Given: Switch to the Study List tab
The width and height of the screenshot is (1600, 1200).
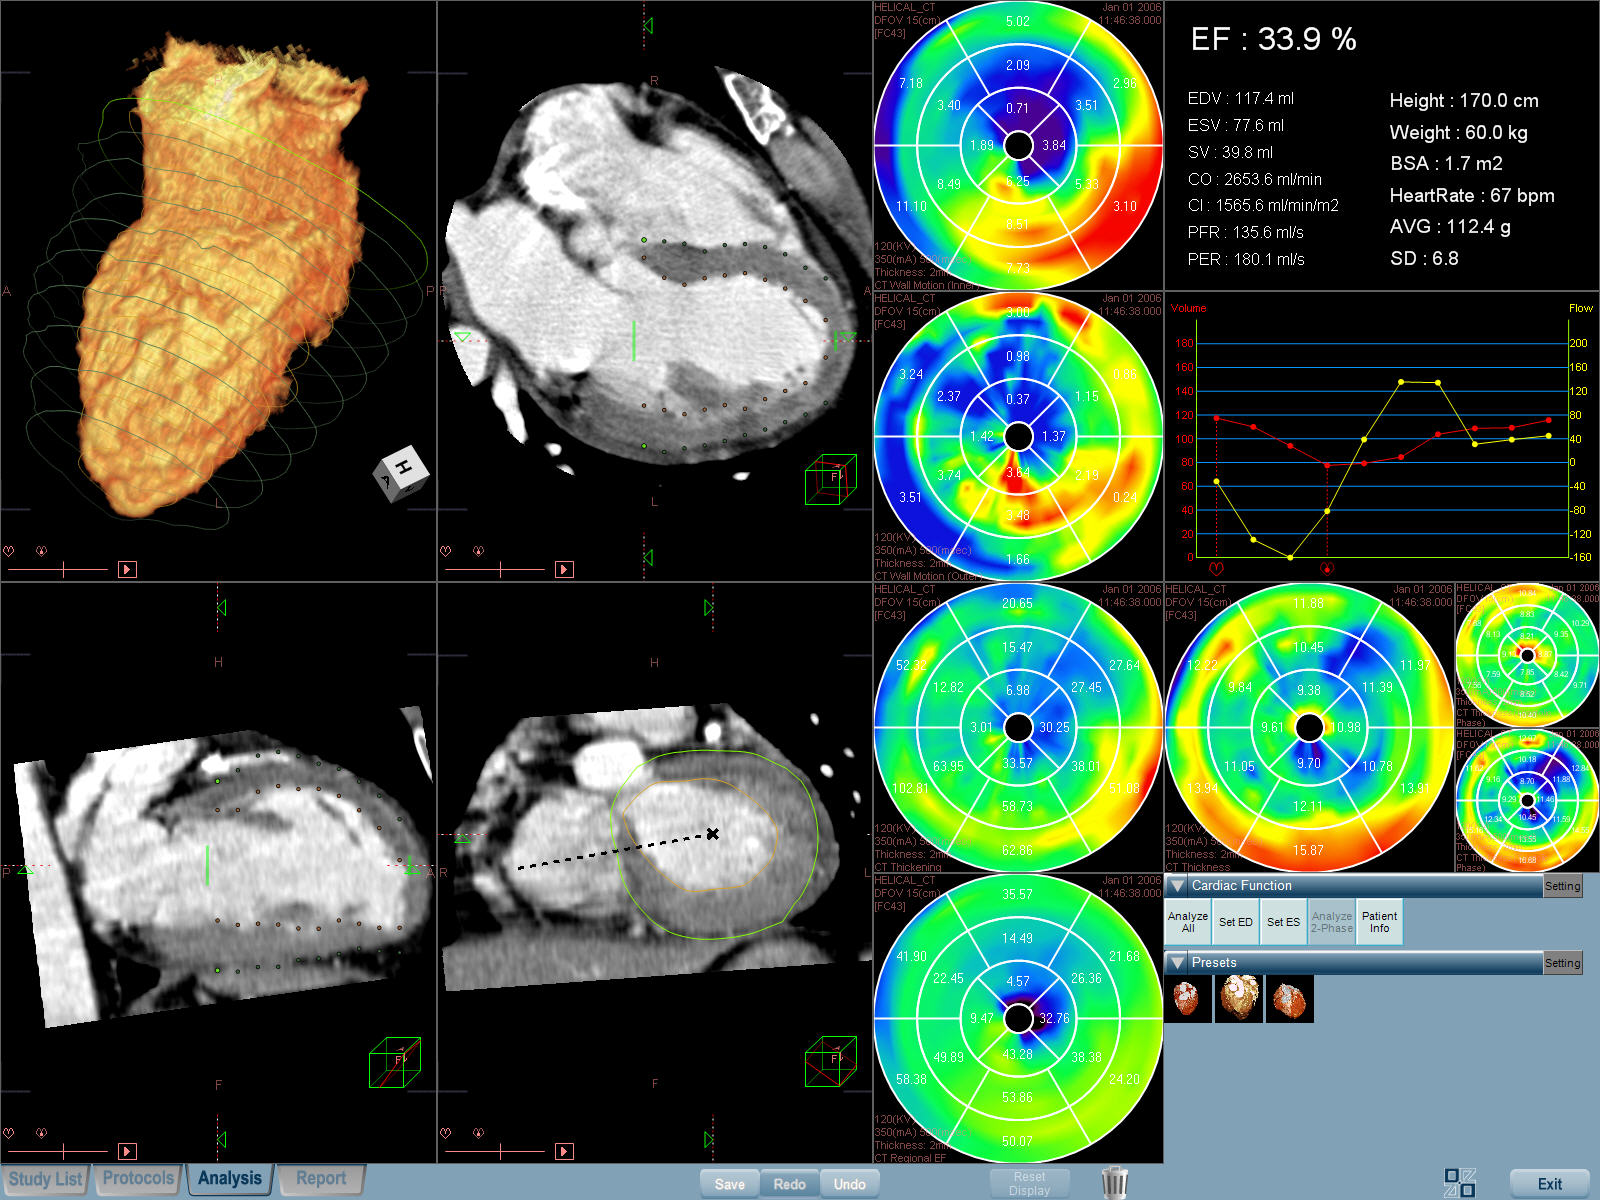Looking at the screenshot, I should tap(46, 1179).
